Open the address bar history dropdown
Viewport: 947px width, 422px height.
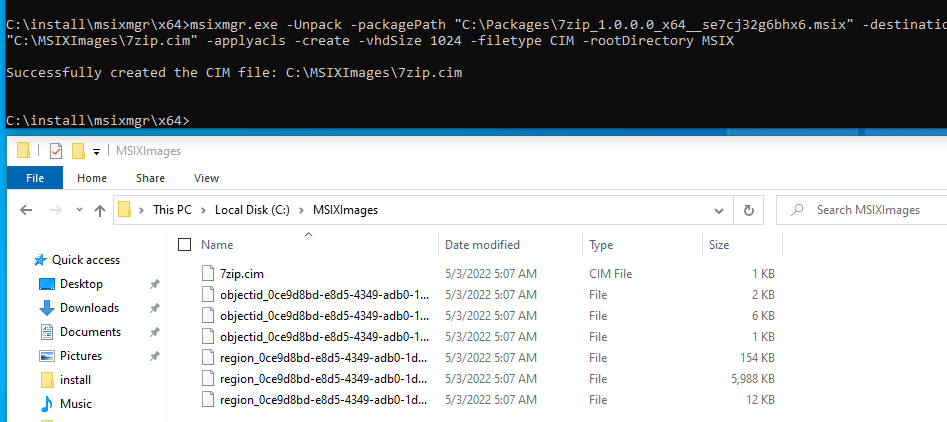719,210
